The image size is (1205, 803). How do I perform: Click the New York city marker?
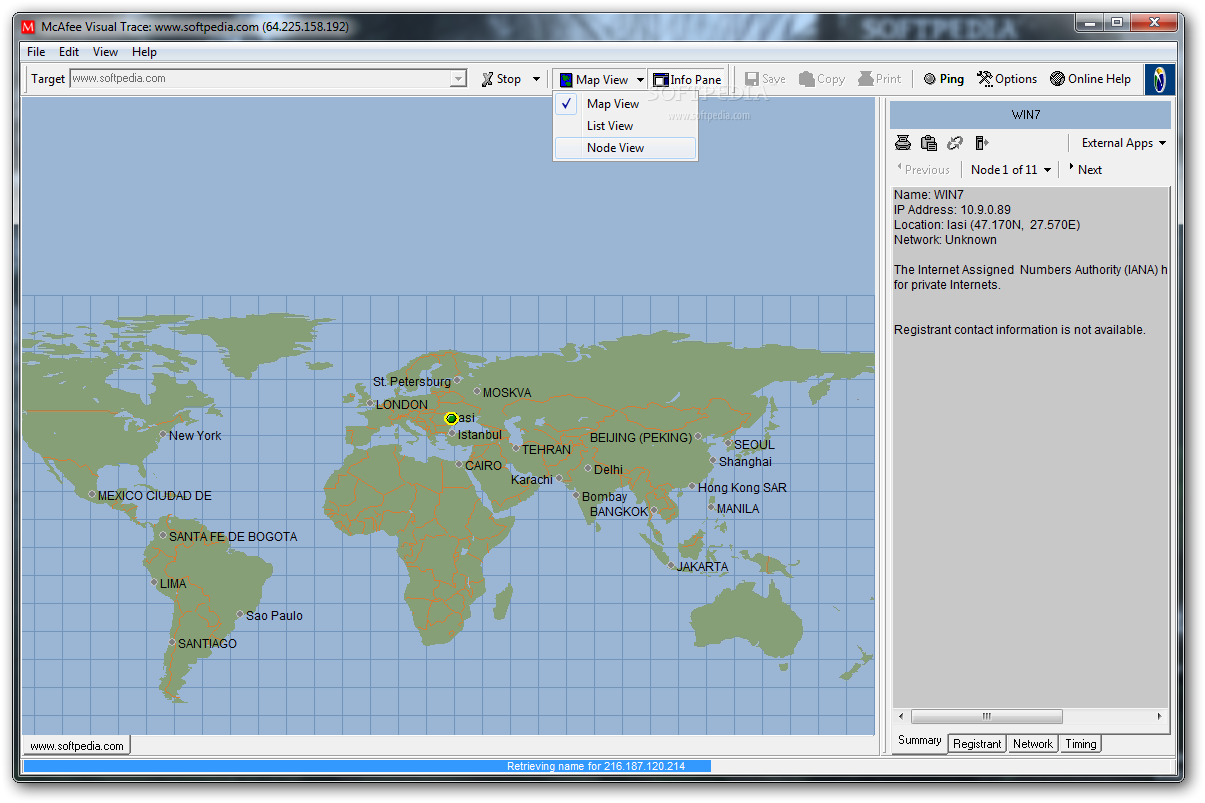point(163,434)
